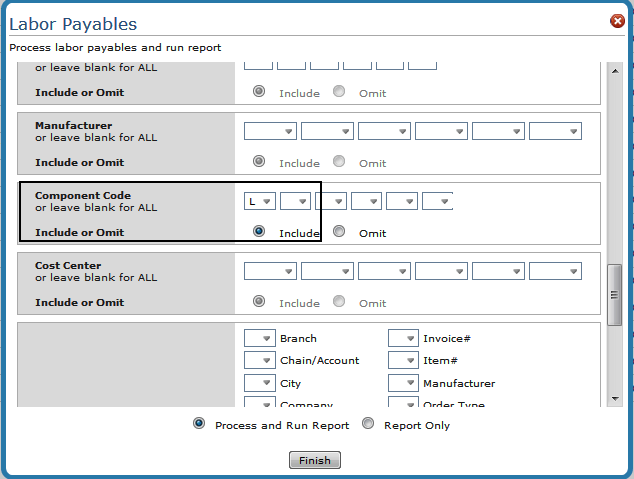Close the Labor Payables dialog
This screenshot has height=479, width=634.
617,22
